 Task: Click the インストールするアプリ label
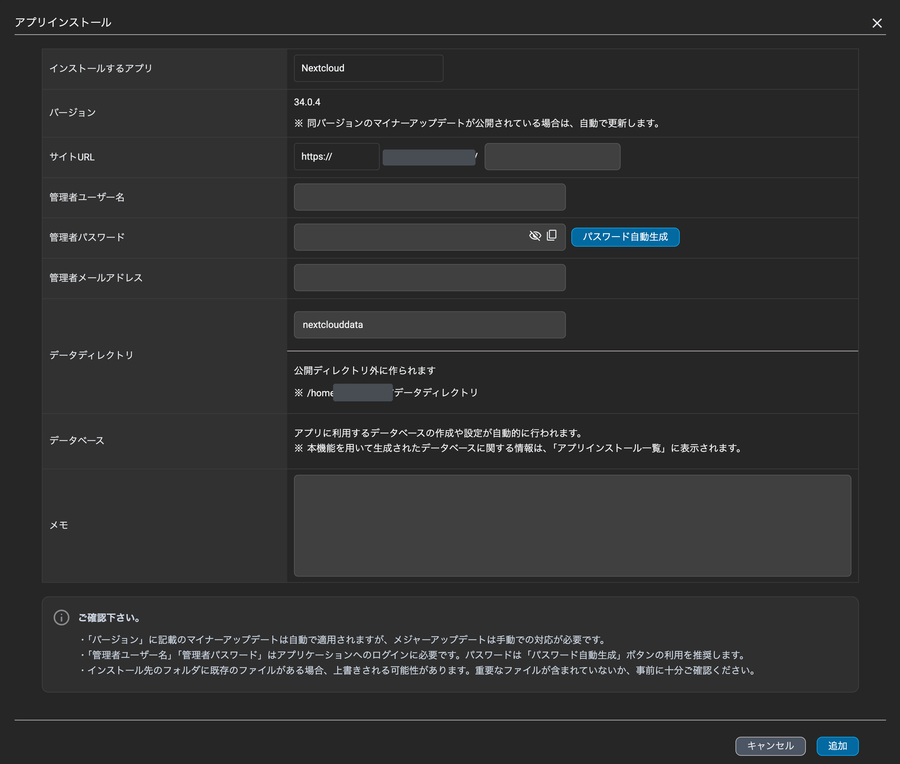pyautogui.click(x=100, y=68)
